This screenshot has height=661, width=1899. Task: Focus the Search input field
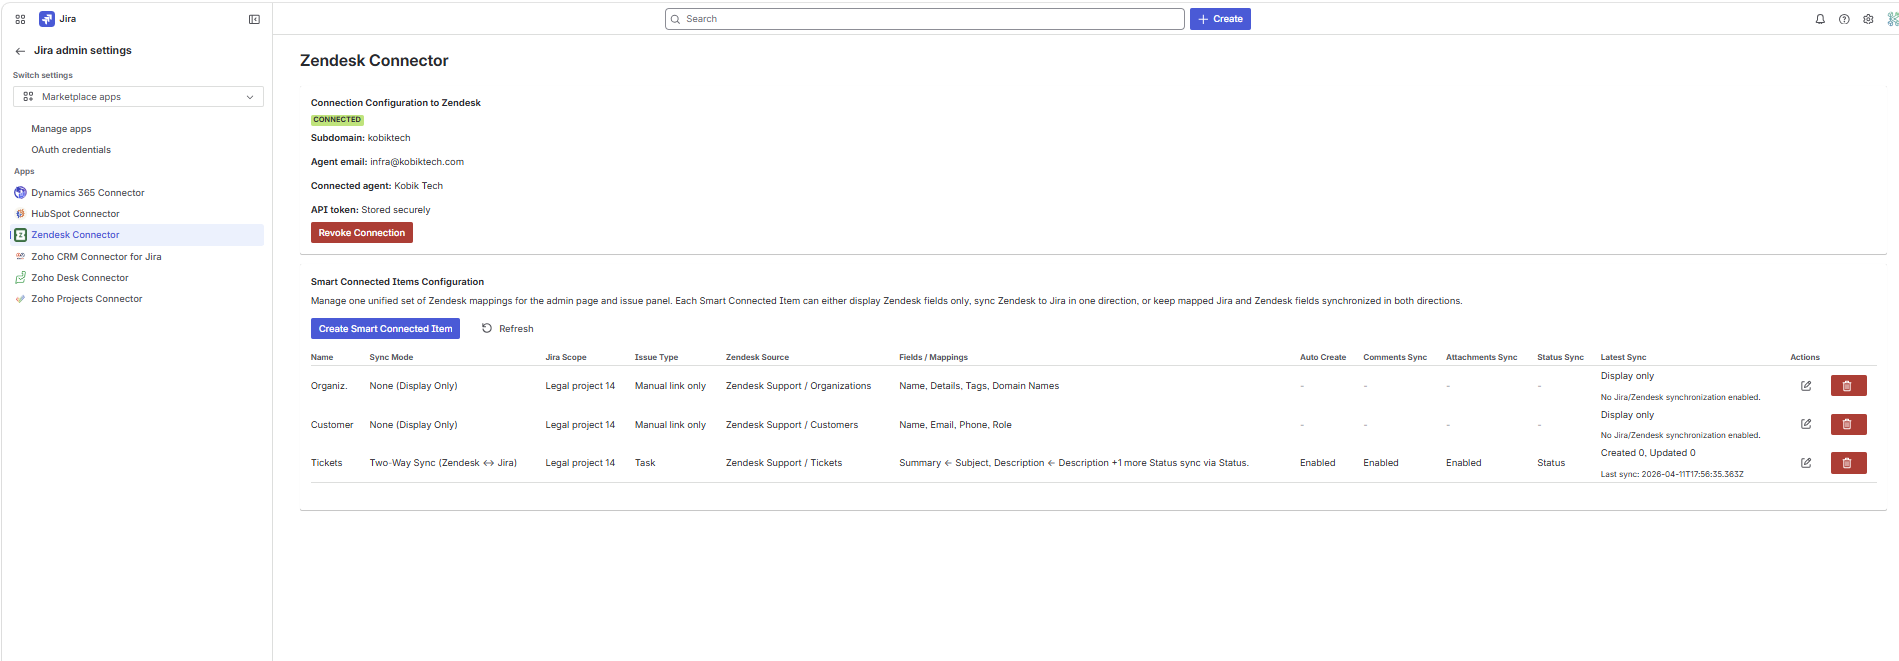coord(925,19)
